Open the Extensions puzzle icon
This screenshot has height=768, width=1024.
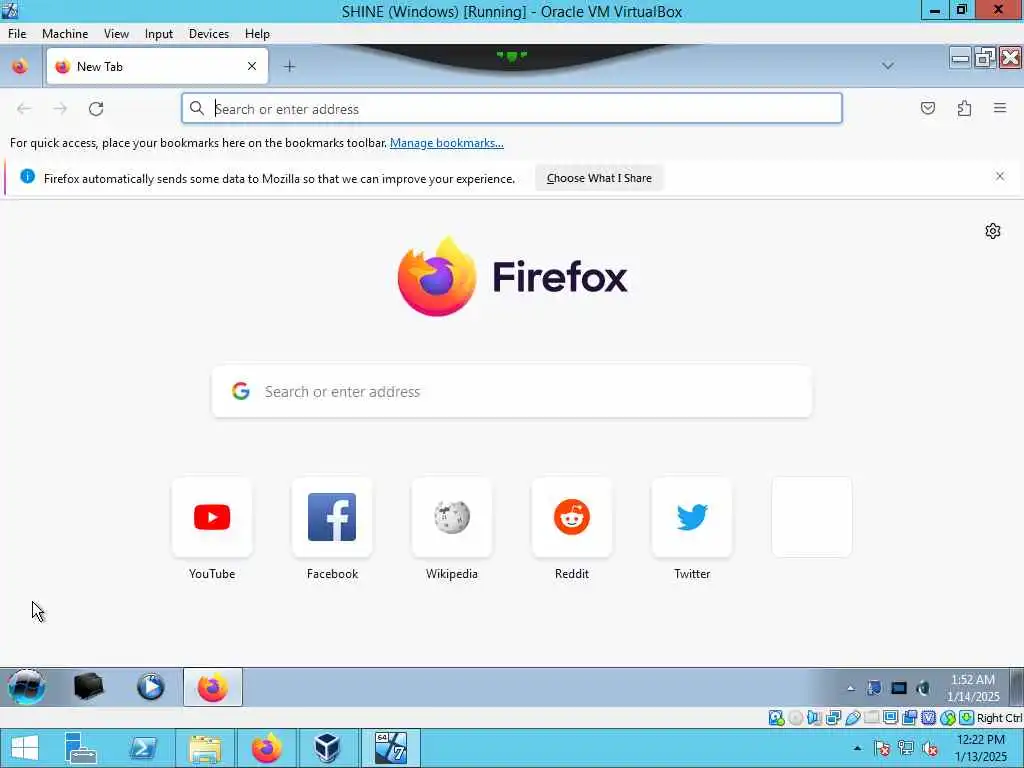(x=964, y=108)
